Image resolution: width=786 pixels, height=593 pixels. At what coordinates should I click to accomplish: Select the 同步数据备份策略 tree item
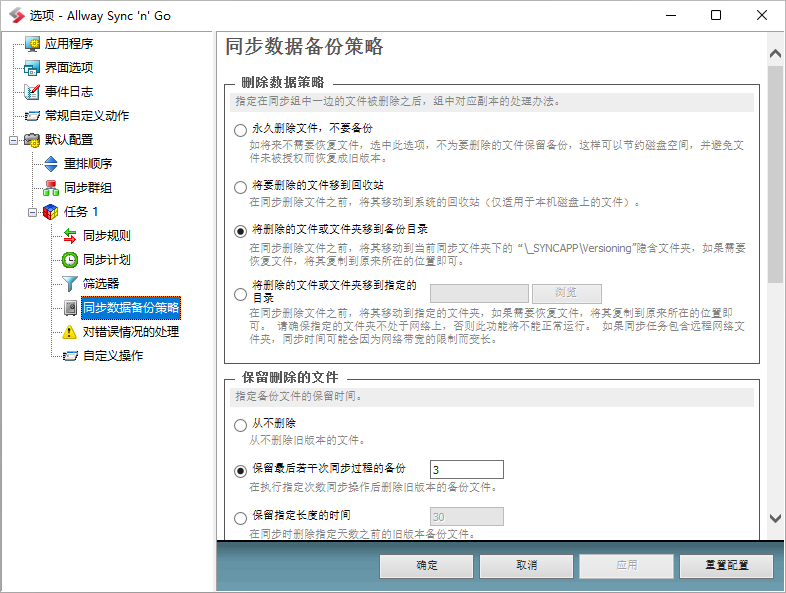click(131, 308)
